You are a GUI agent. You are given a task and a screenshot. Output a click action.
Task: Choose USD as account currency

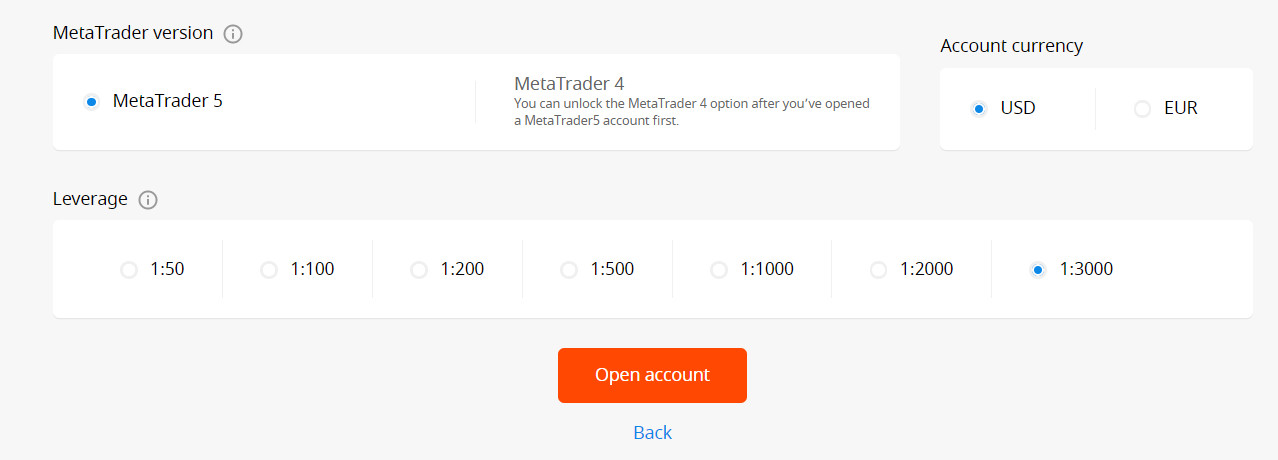(979, 109)
